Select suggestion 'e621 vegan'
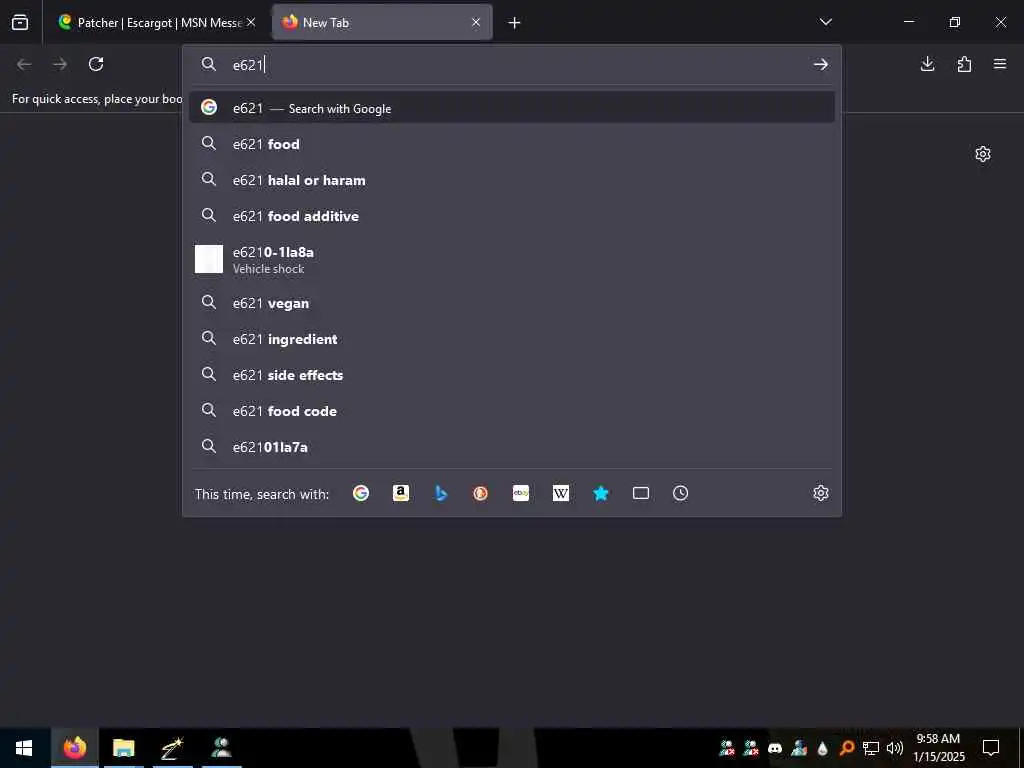This screenshot has width=1024, height=768. point(512,303)
